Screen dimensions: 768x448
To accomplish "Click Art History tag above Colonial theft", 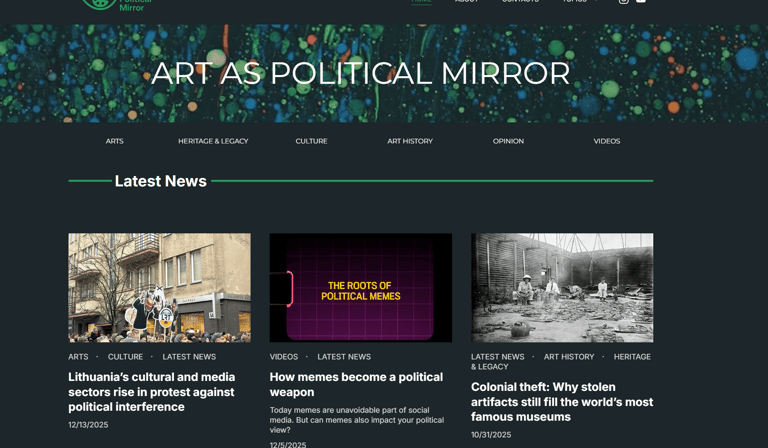I will (569, 357).
